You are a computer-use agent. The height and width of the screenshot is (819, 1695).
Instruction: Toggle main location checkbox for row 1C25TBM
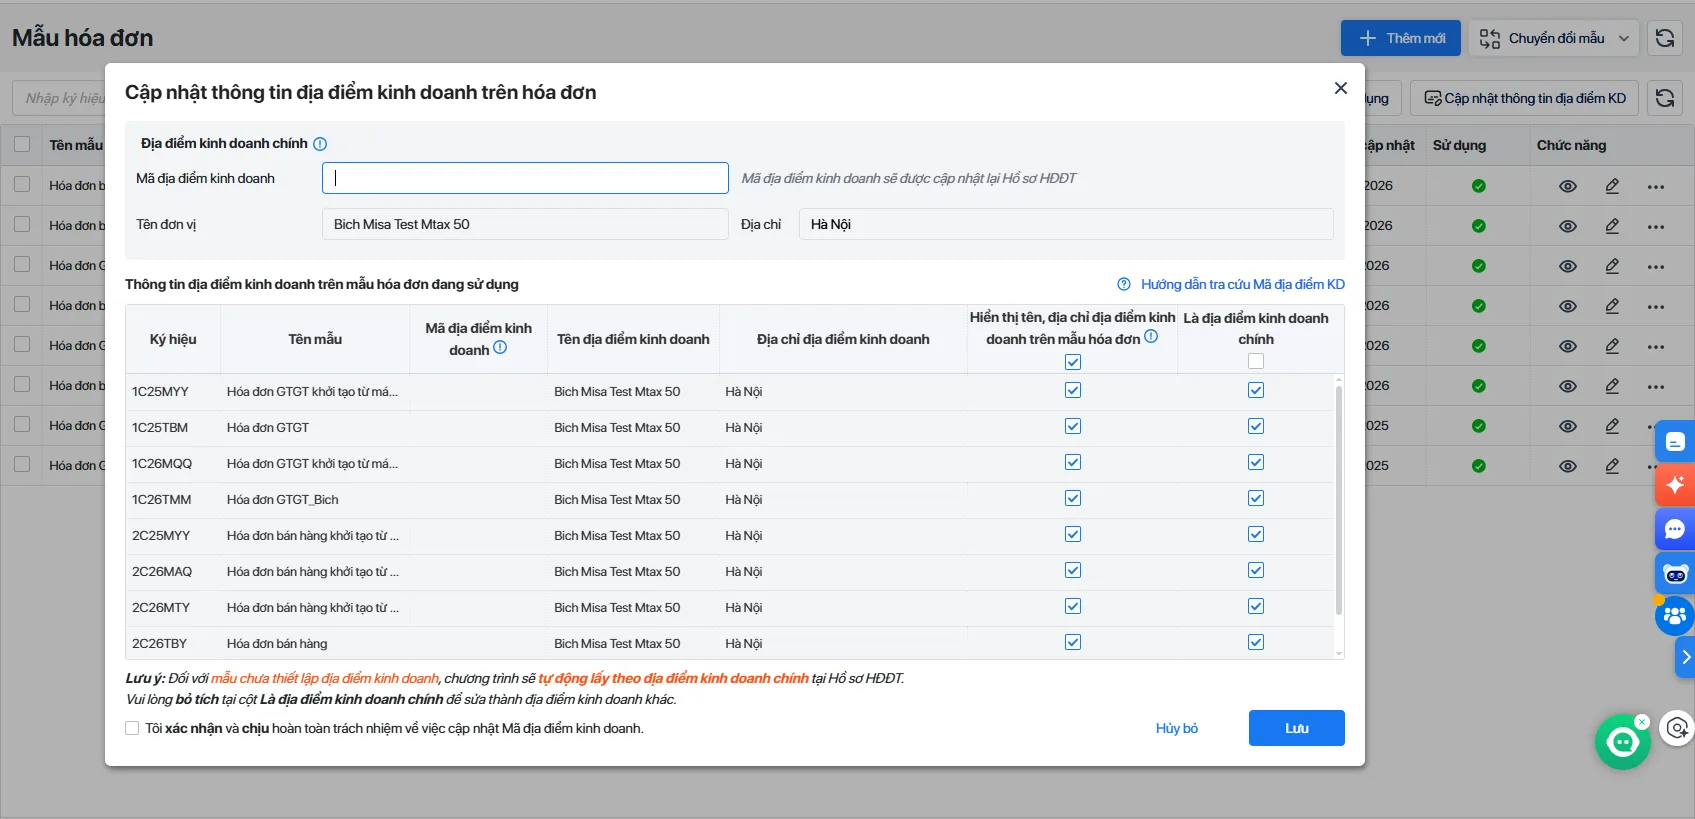pyautogui.click(x=1256, y=426)
